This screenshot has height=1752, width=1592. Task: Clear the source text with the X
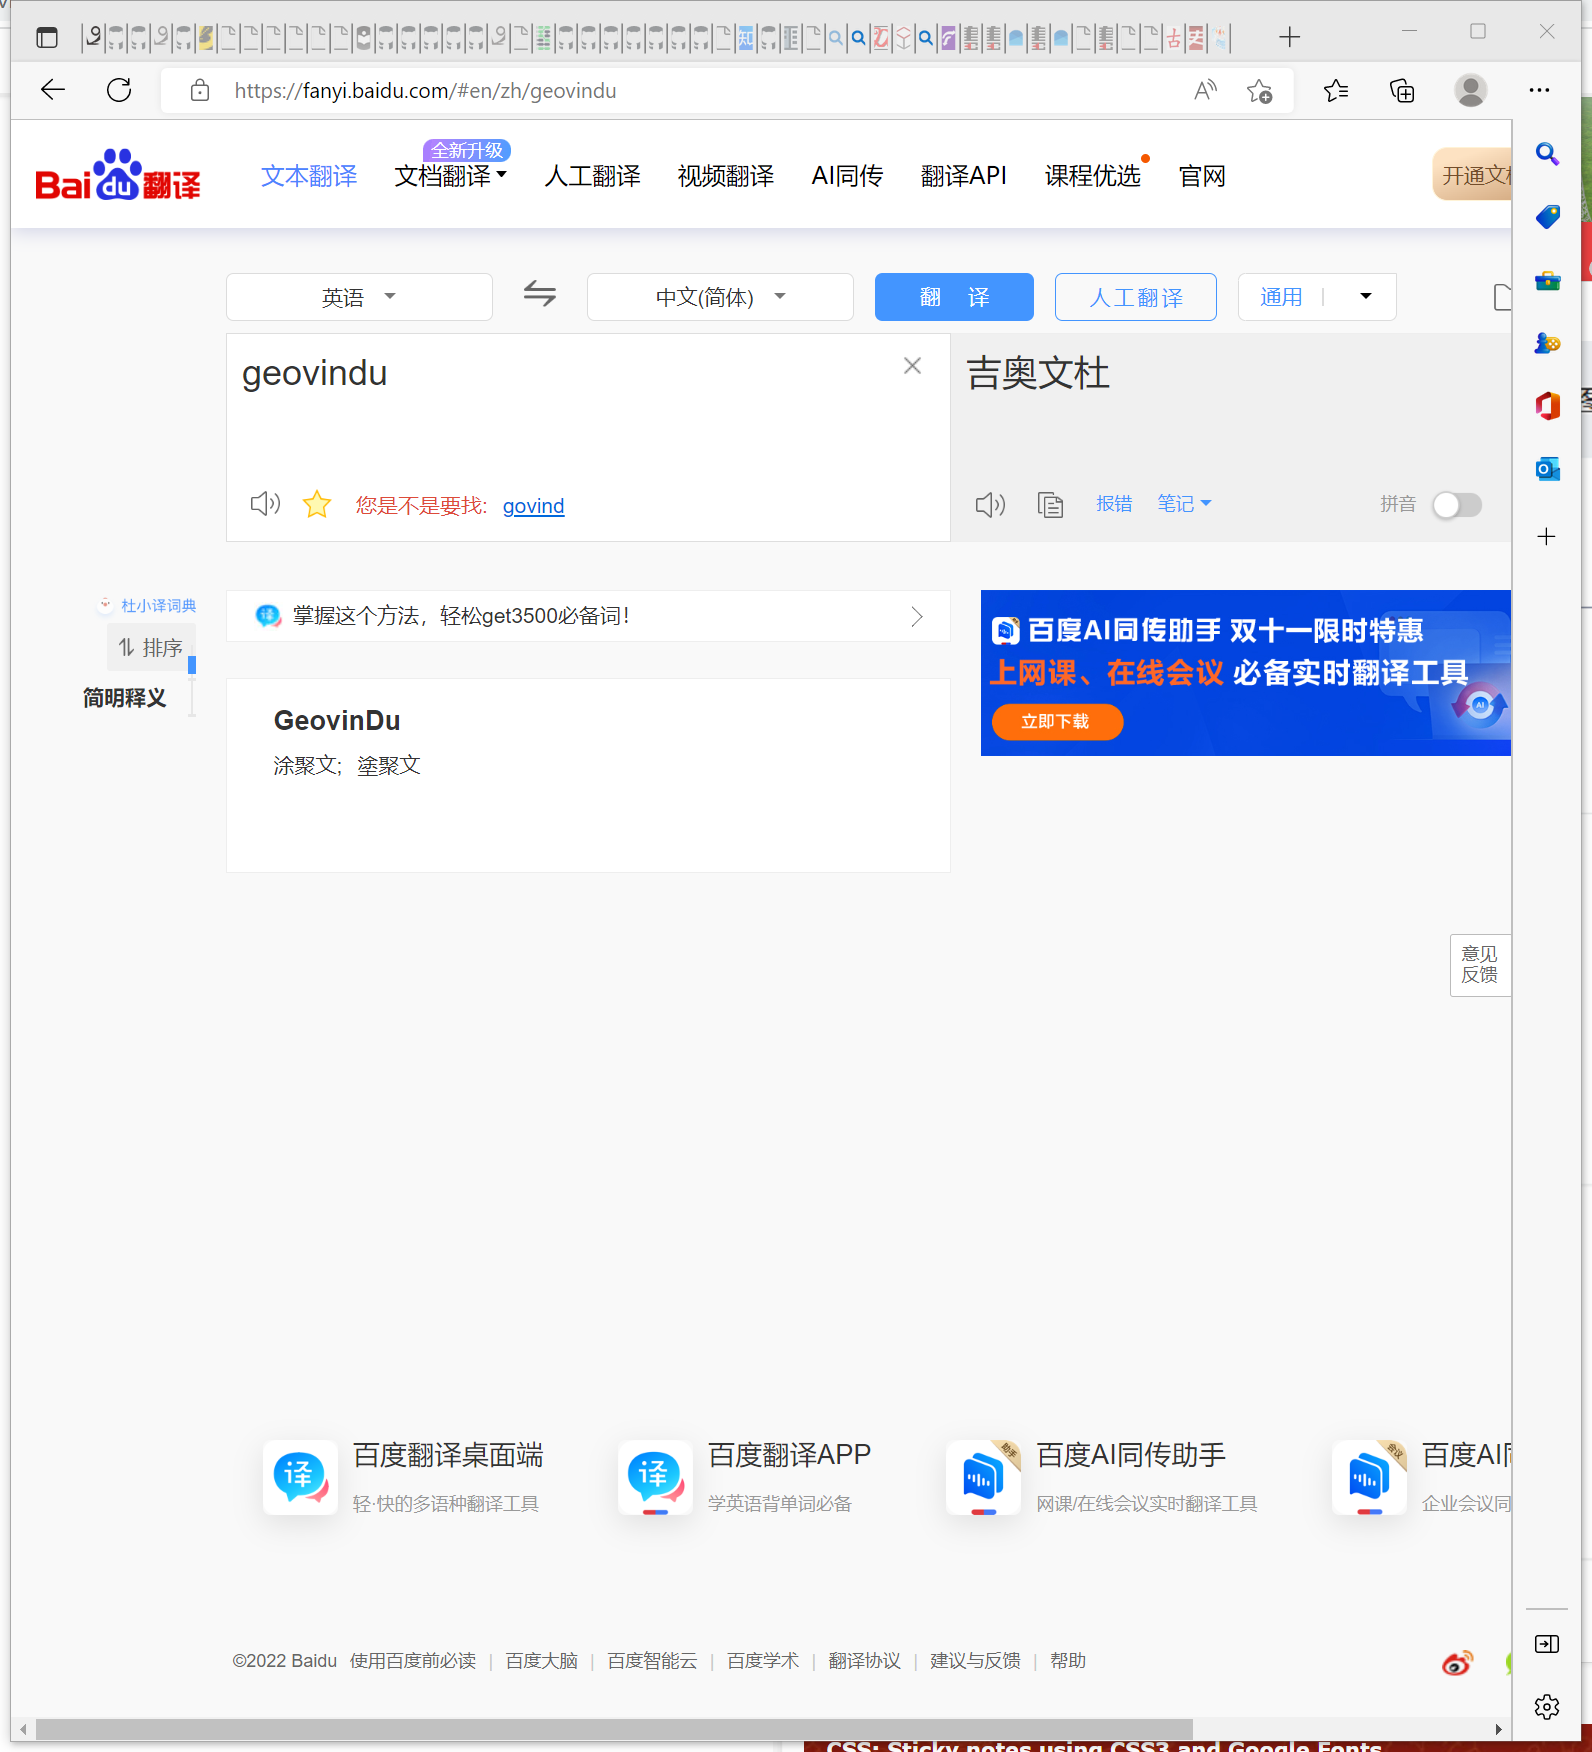(x=912, y=366)
